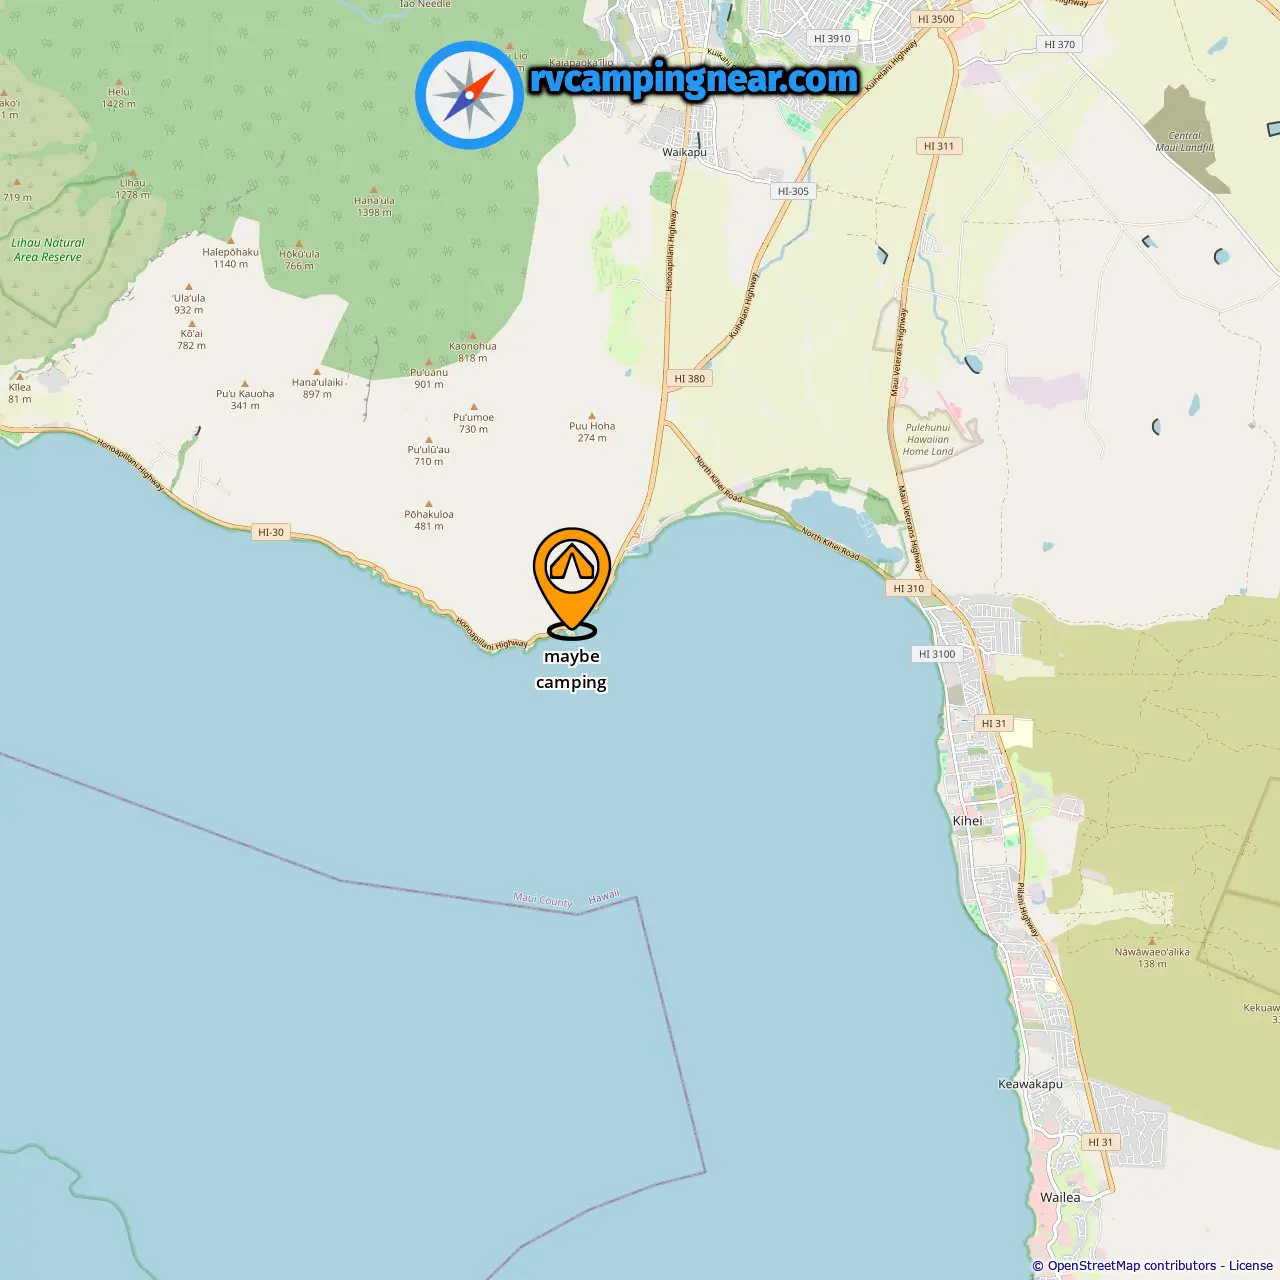Screen dimensions: 1280x1280
Task: Select the Wailea place label
Action: pos(1060,1197)
